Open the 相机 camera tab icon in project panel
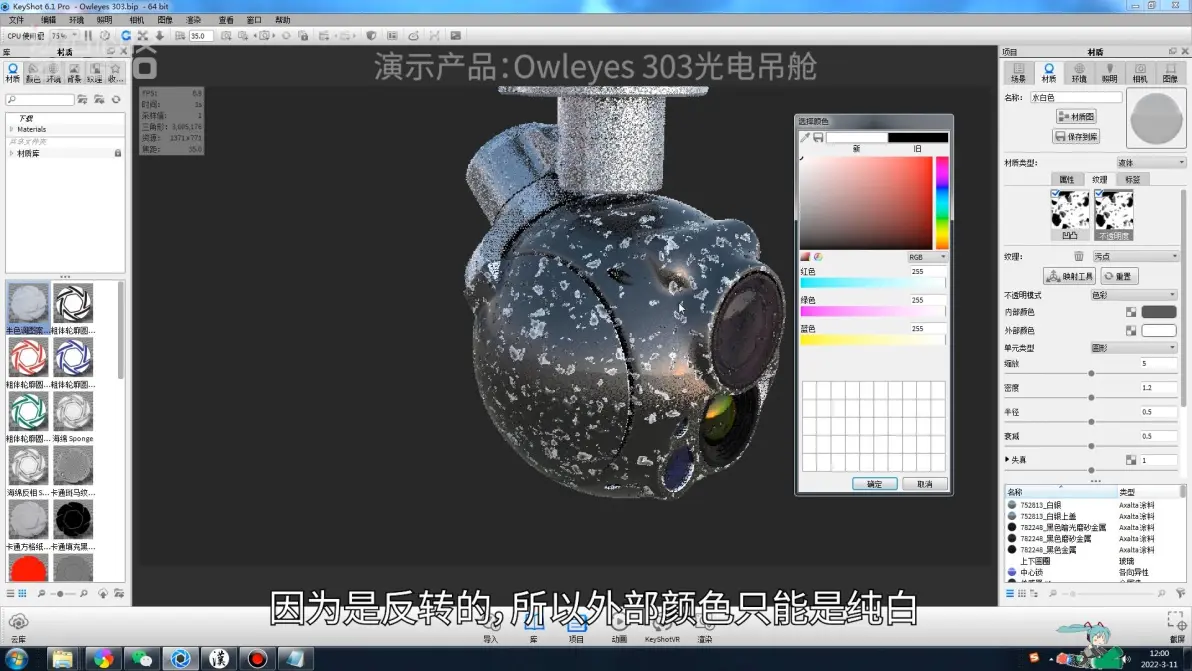The width and height of the screenshot is (1192, 671). coord(1139,73)
